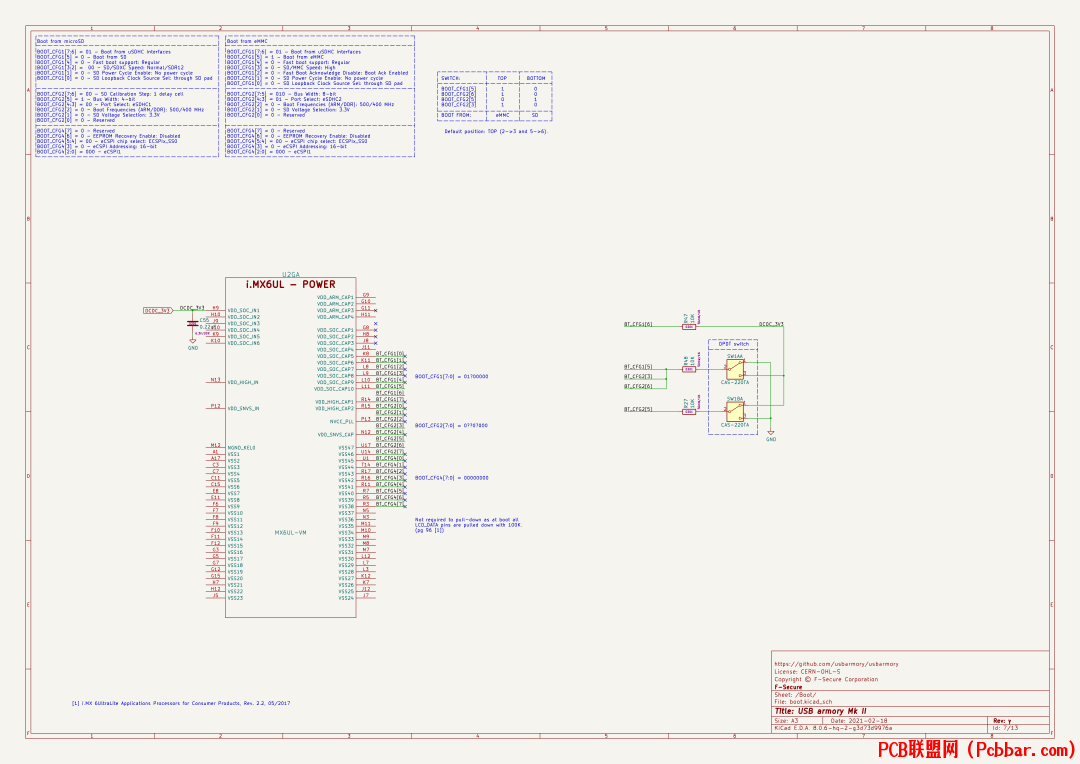Image resolution: width=1080 pixels, height=764 pixels.
Task: Click the MX6UL-VM part value label
Action: coord(291,533)
